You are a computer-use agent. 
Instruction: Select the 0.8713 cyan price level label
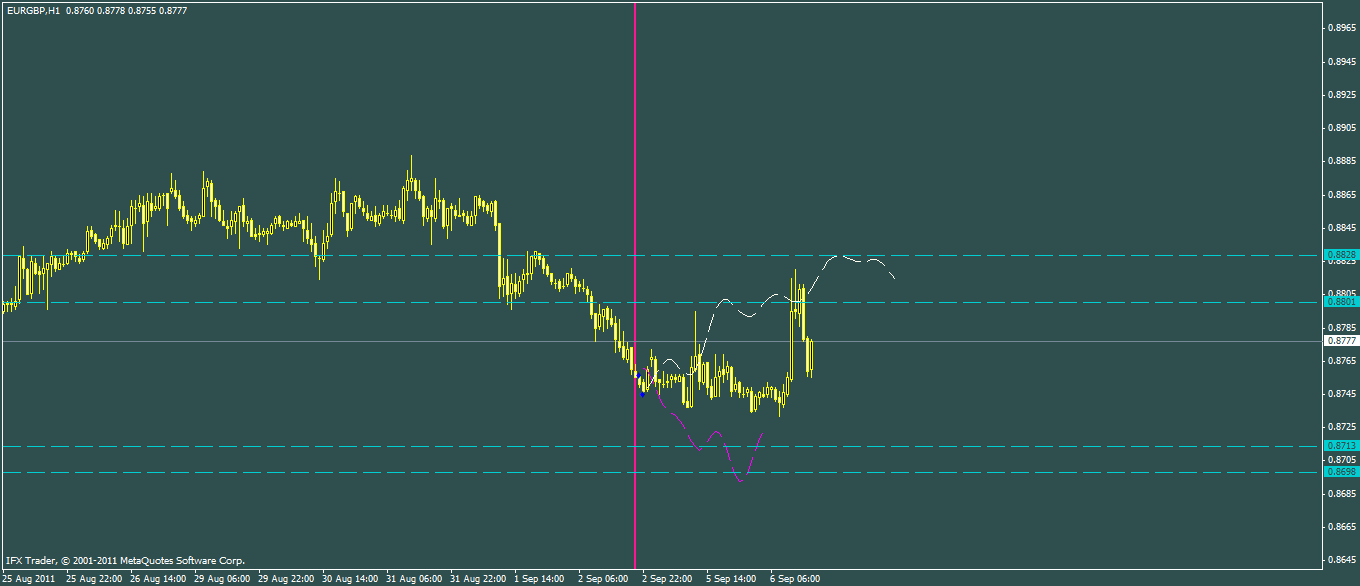(1340, 445)
